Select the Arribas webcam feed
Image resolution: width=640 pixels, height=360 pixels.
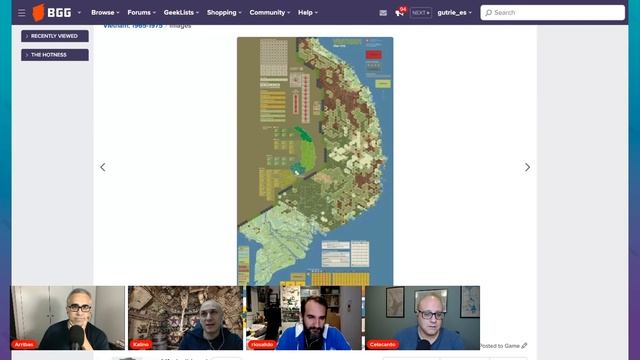point(68,318)
